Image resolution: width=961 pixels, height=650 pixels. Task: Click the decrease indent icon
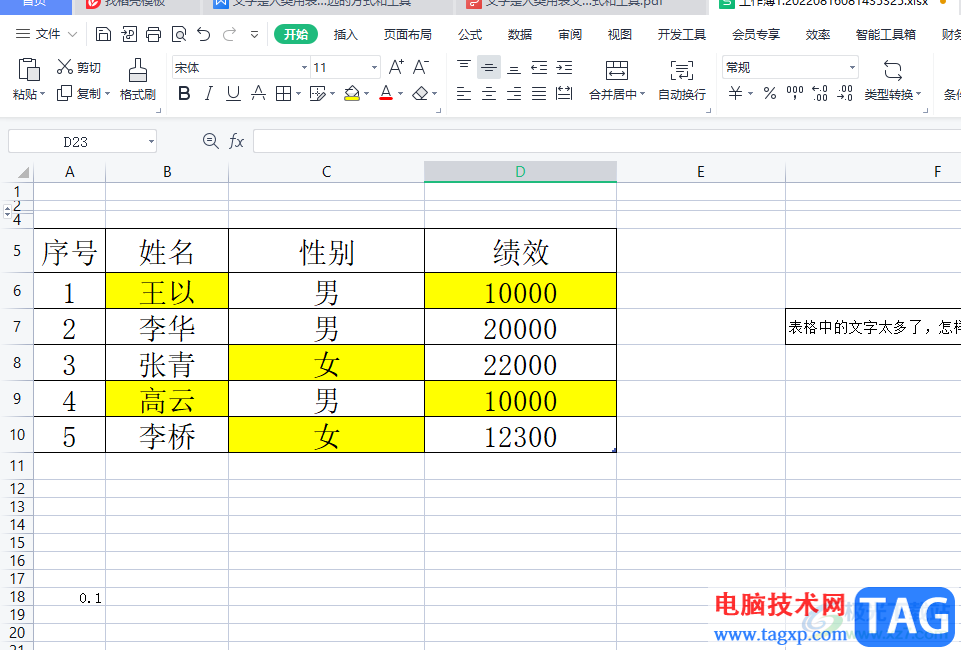pos(539,67)
